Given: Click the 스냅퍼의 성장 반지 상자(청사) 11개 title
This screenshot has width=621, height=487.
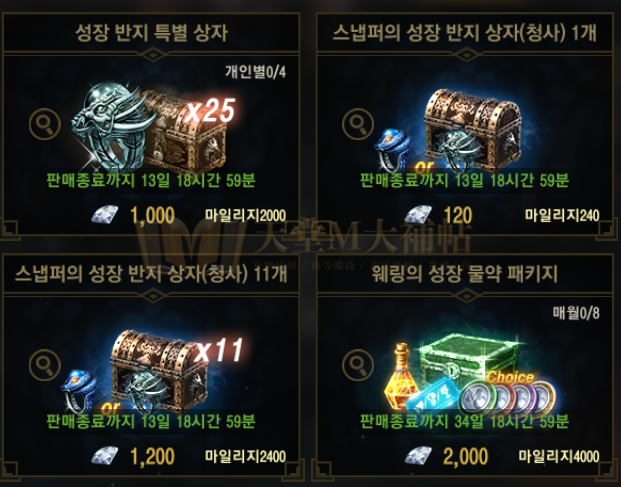Looking at the screenshot, I should [151, 273].
